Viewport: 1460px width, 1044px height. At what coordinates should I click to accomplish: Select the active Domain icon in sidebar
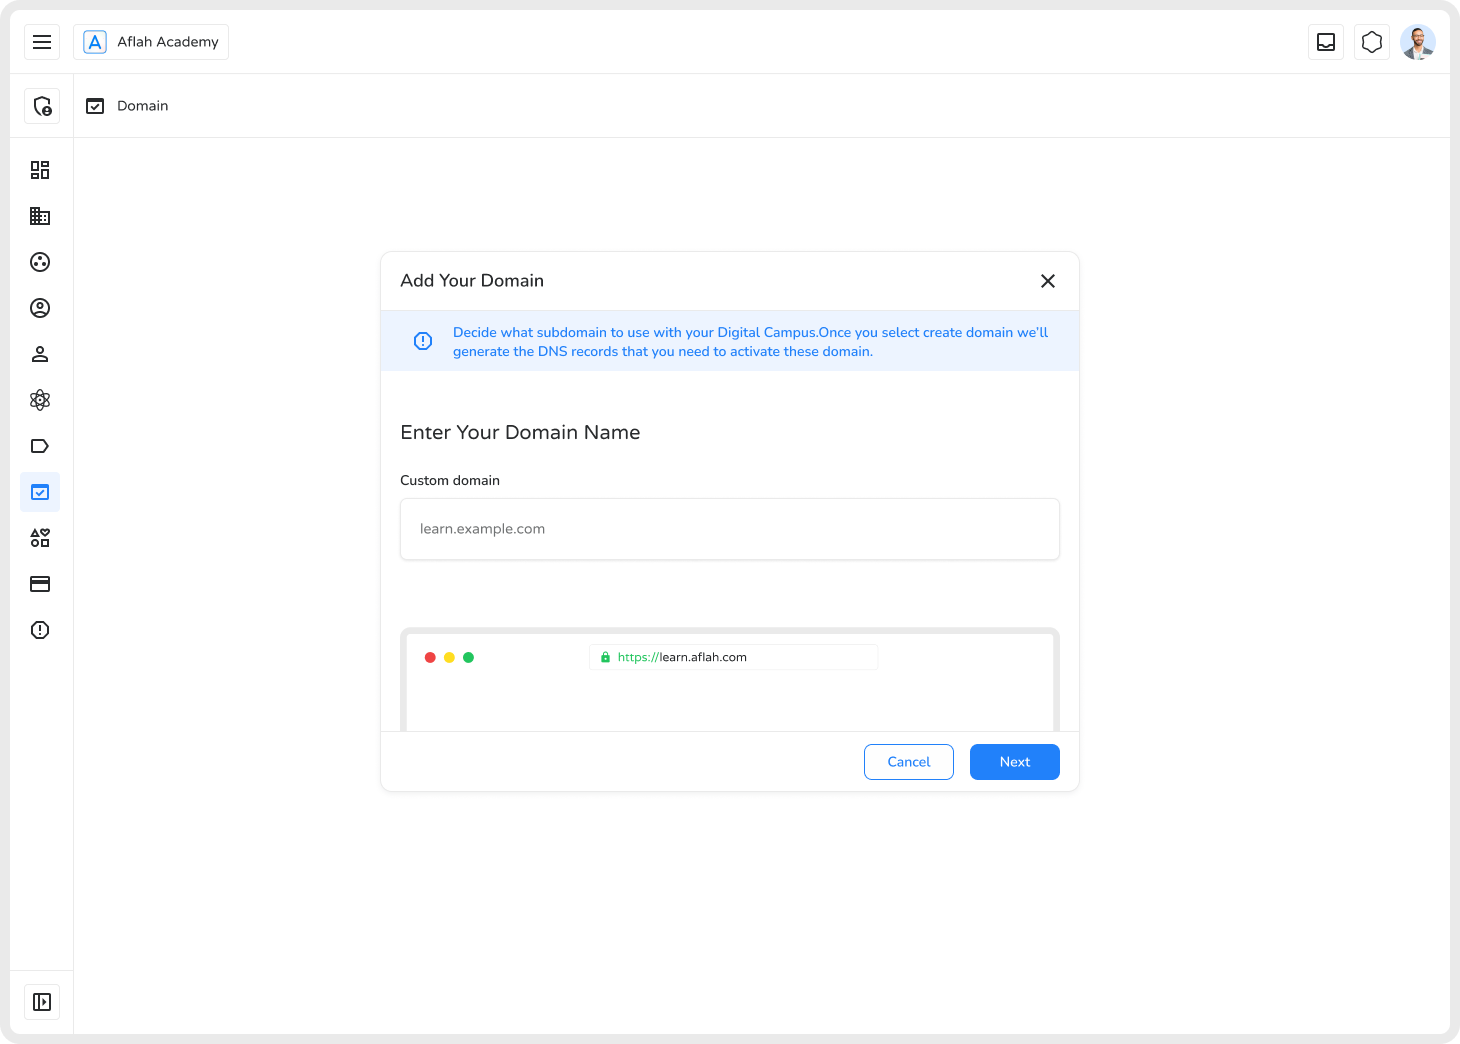pos(40,492)
